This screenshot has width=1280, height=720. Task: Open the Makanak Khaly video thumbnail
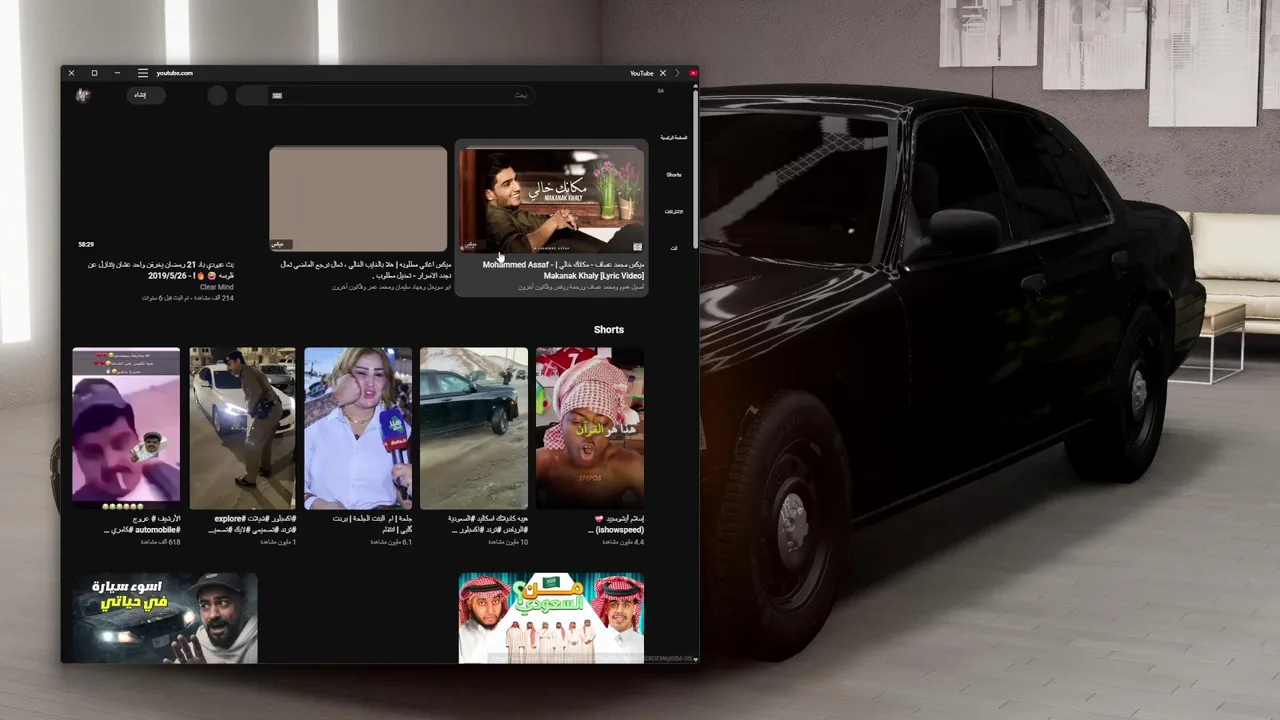point(551,200)
